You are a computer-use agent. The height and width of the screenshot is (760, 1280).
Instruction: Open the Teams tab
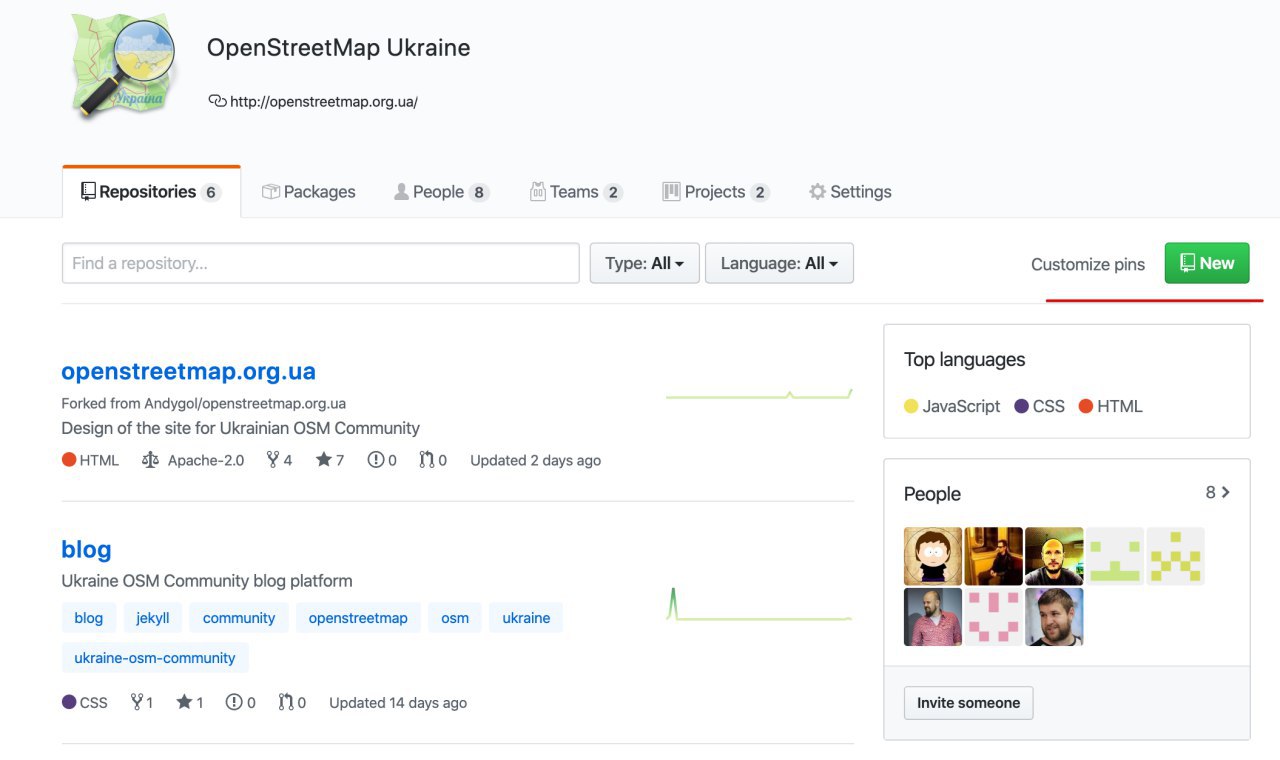pos(575,192)
